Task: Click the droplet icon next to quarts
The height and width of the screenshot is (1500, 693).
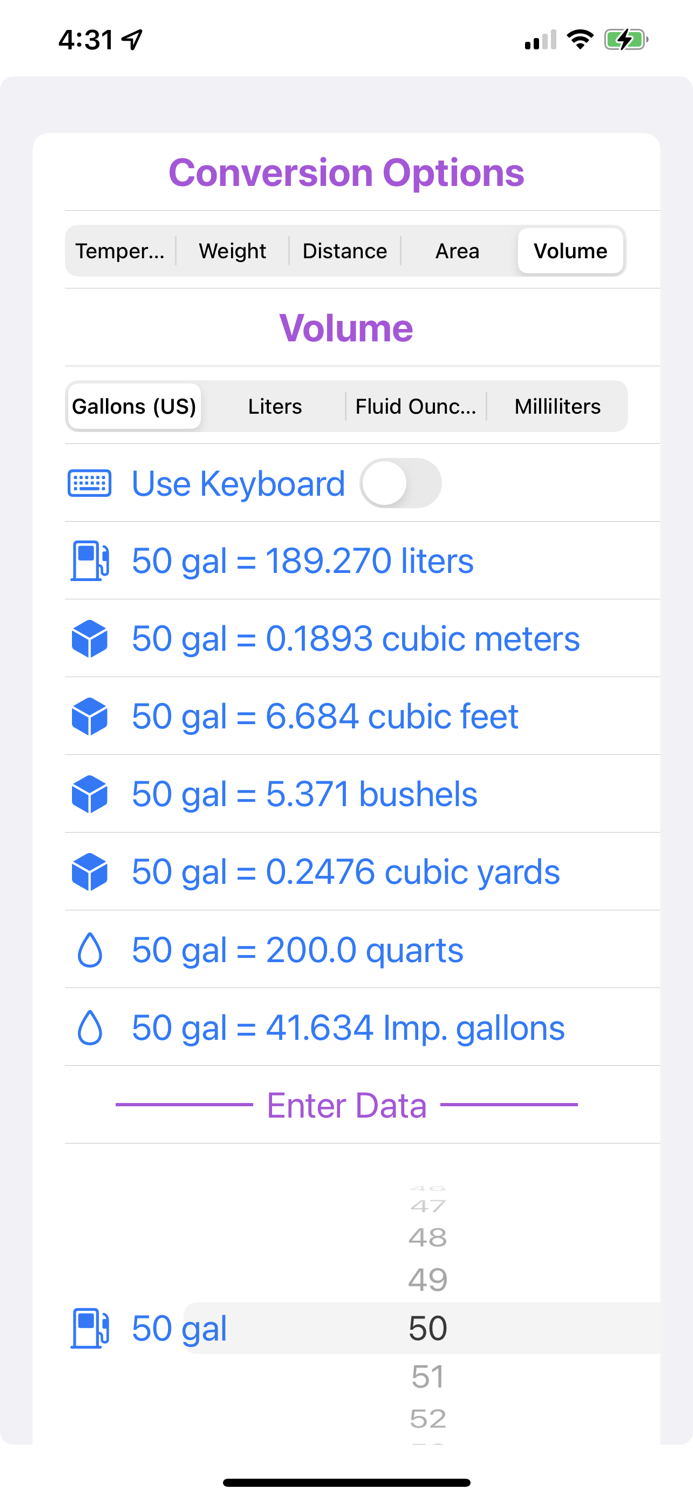Action: (x=89, y=950)
